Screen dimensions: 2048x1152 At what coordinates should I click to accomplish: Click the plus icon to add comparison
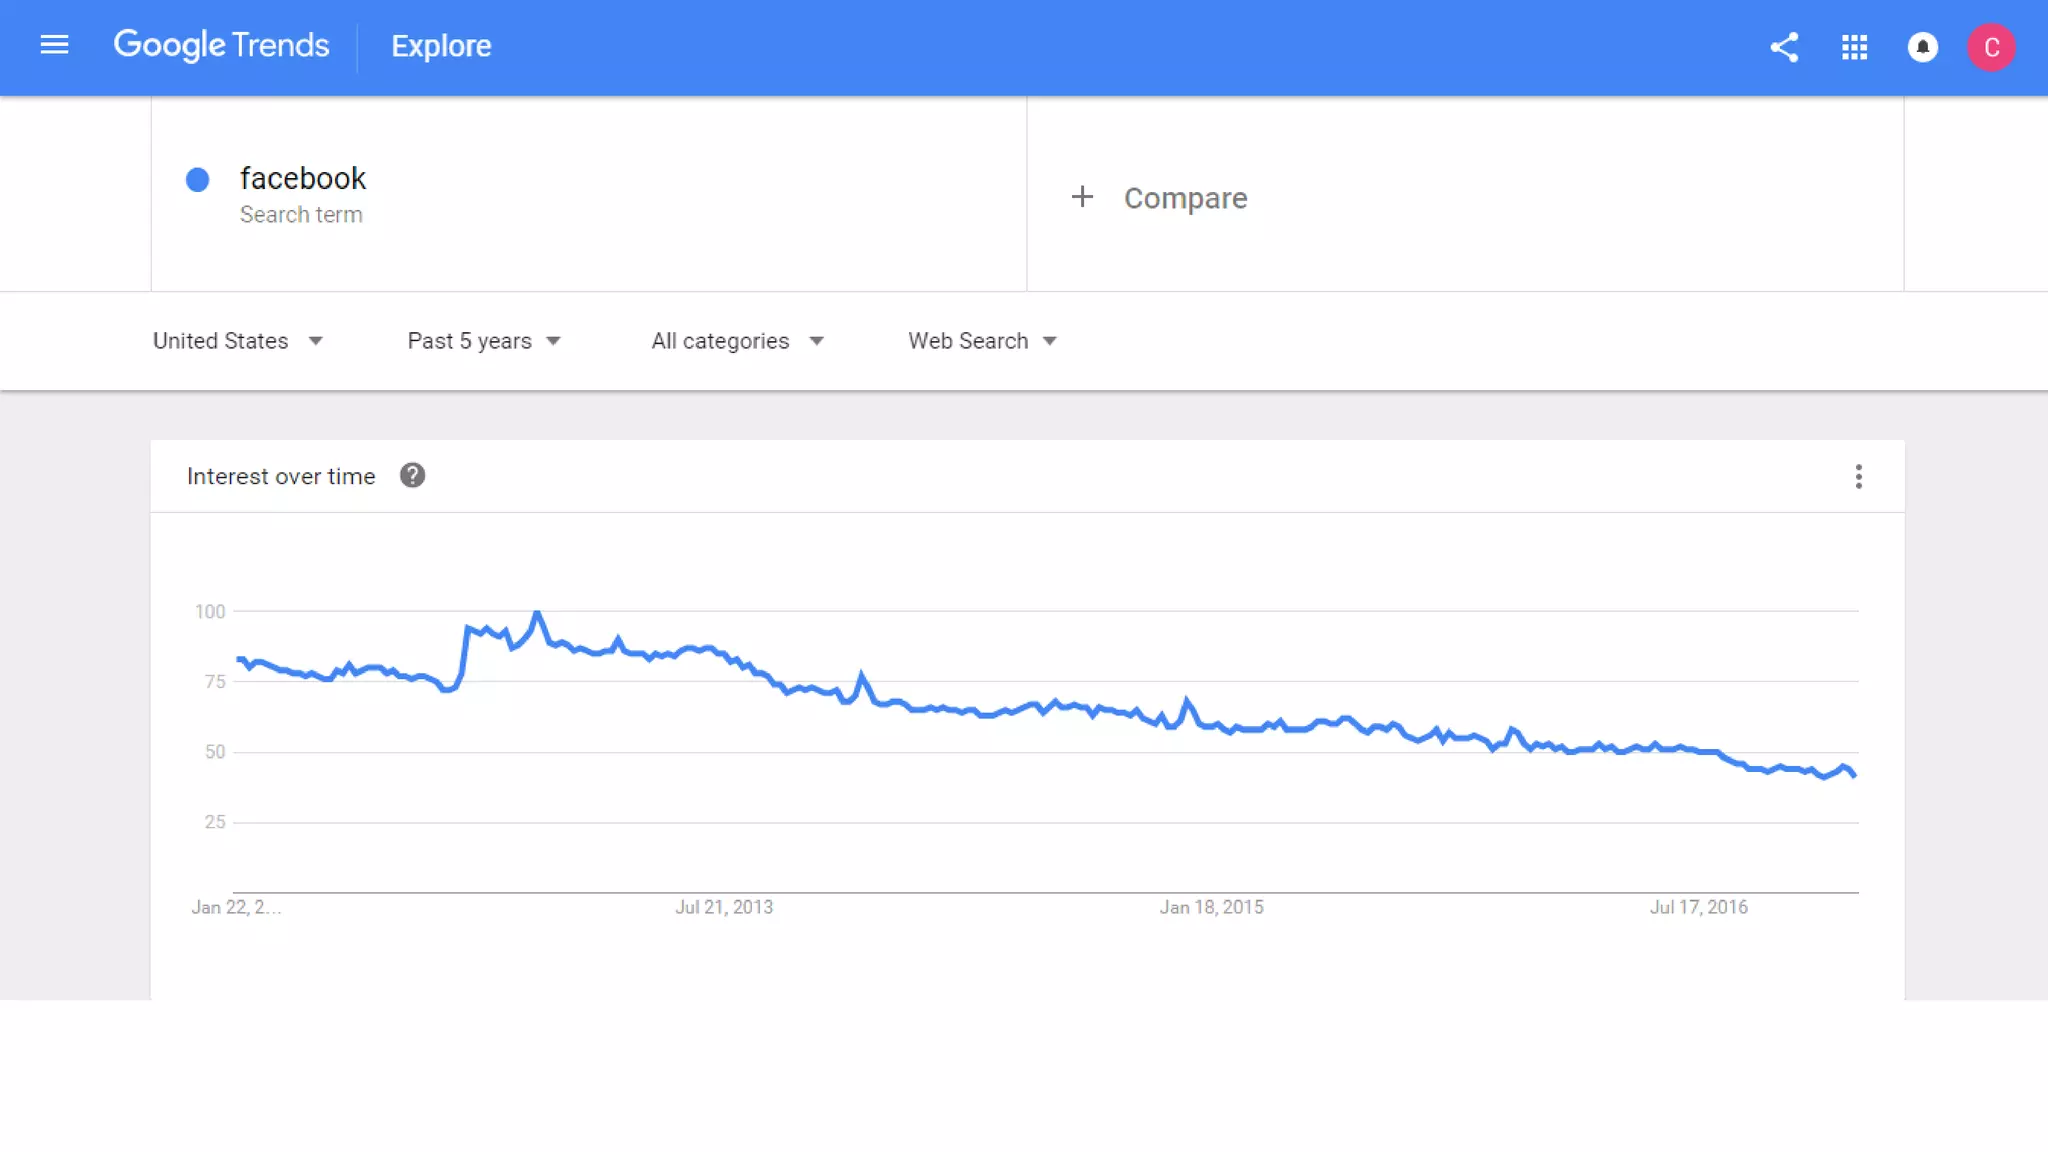1082,197
